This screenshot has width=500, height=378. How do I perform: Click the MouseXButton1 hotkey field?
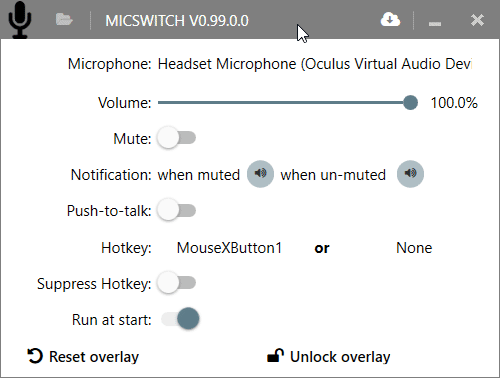click(x=229, y=248)
